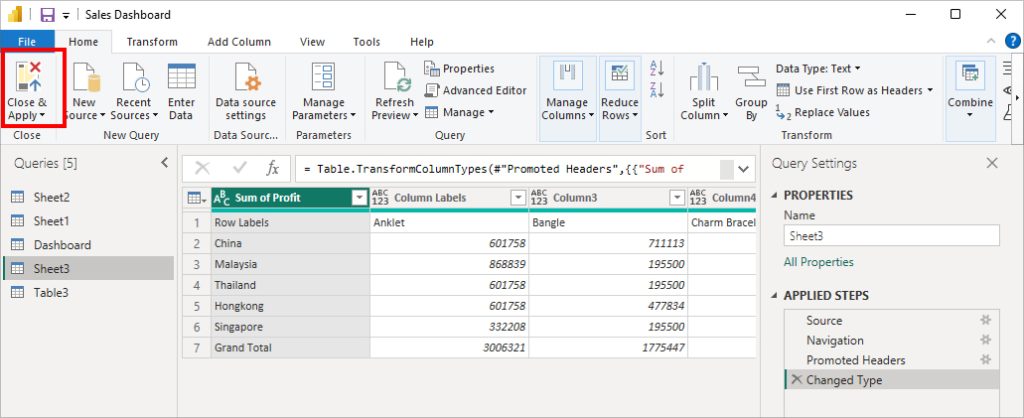Open Quick Access Toolbar customize dropdown
1024x418 pixels.
click(66, 15)
